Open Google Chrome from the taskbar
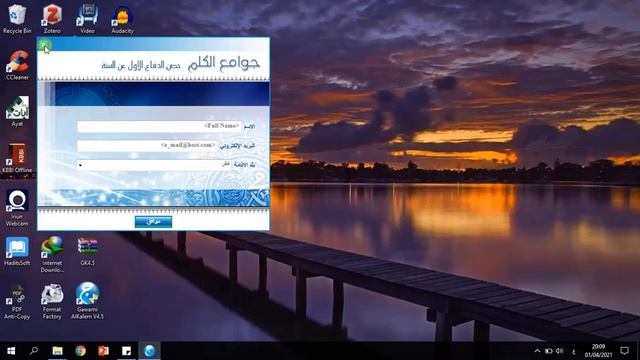 (80, 351)
